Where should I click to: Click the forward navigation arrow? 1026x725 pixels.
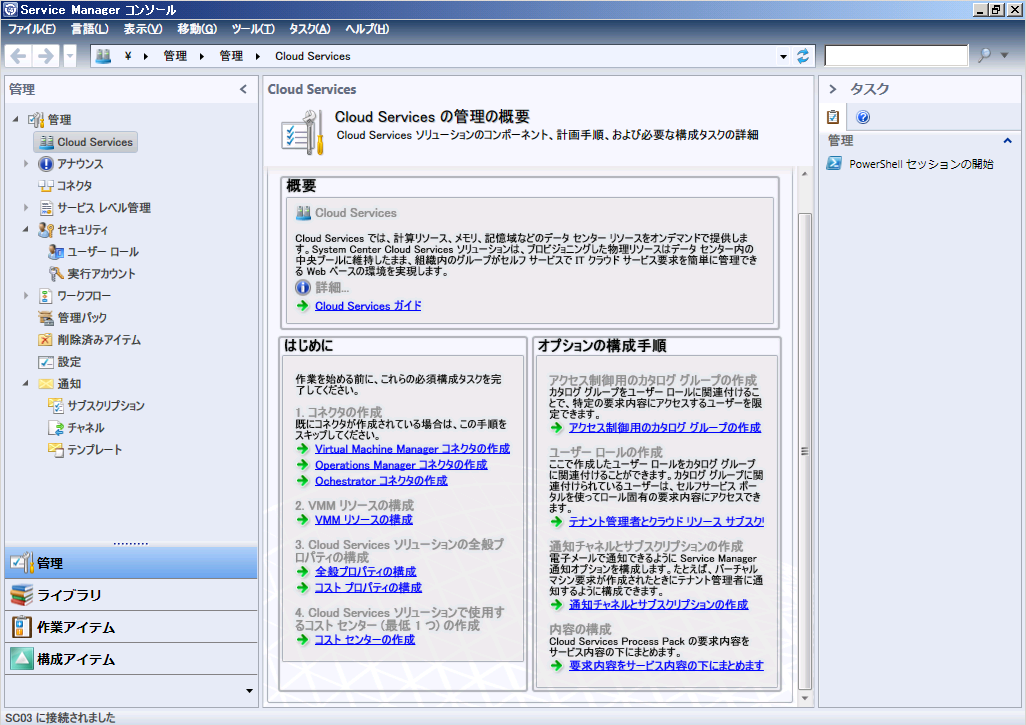point(45,56)
